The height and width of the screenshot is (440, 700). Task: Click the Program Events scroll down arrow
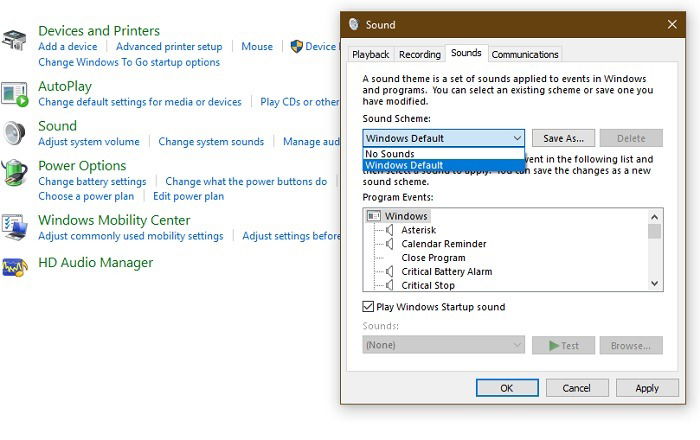coord(654,283)
